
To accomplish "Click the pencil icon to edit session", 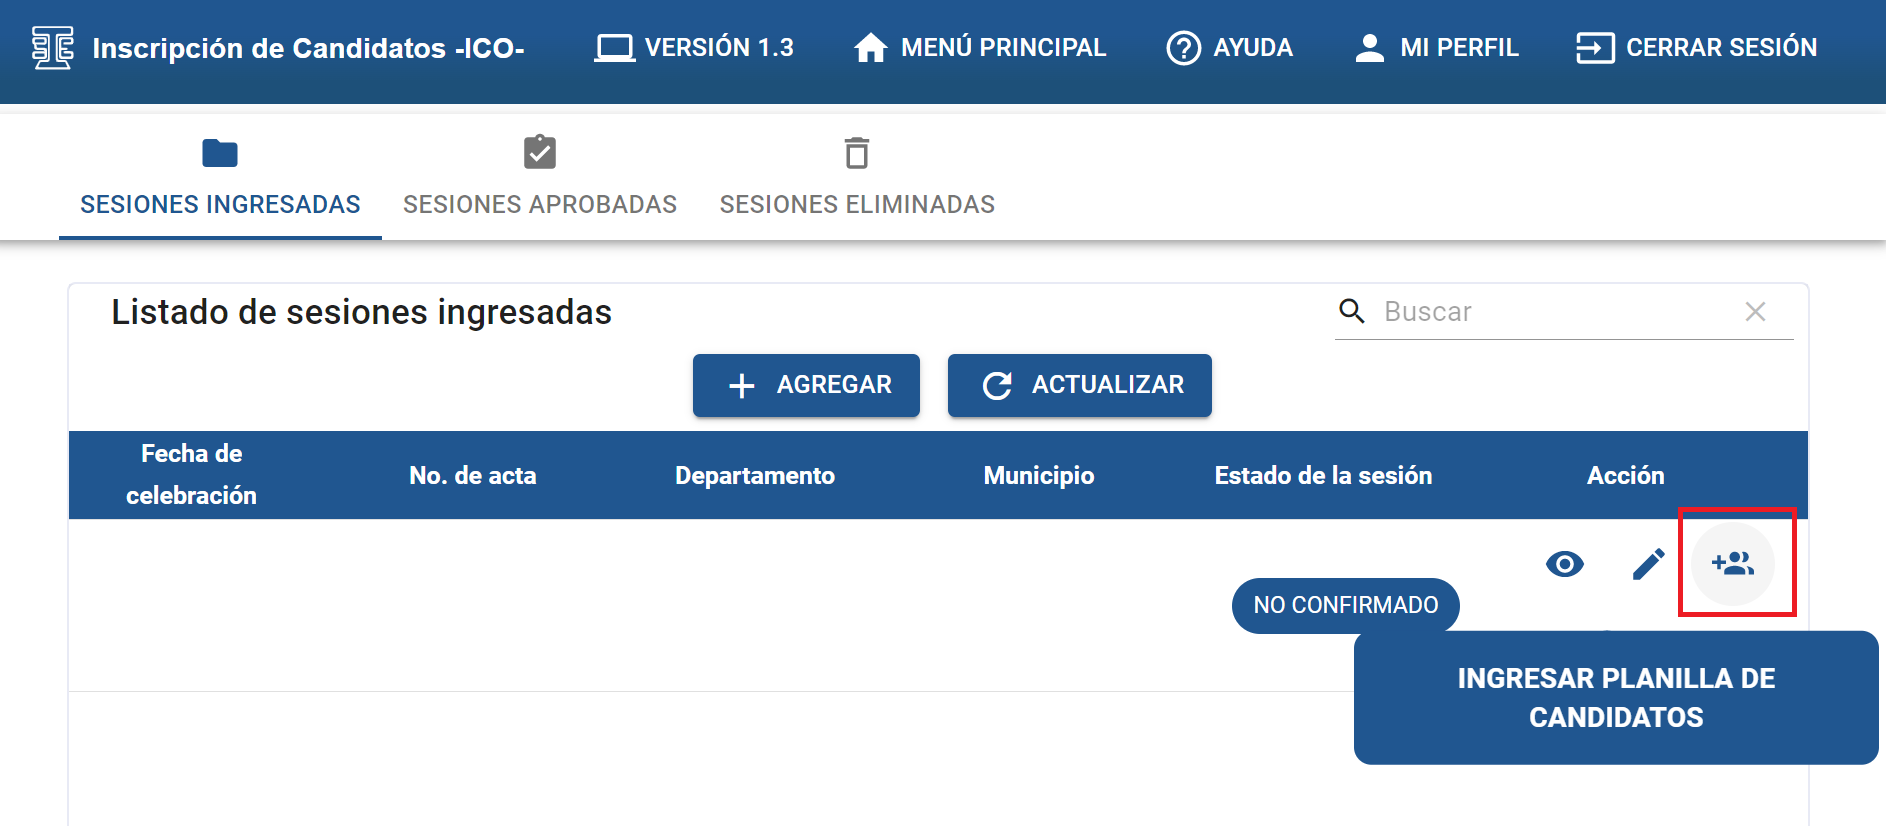I will [x=1648, y=564].
